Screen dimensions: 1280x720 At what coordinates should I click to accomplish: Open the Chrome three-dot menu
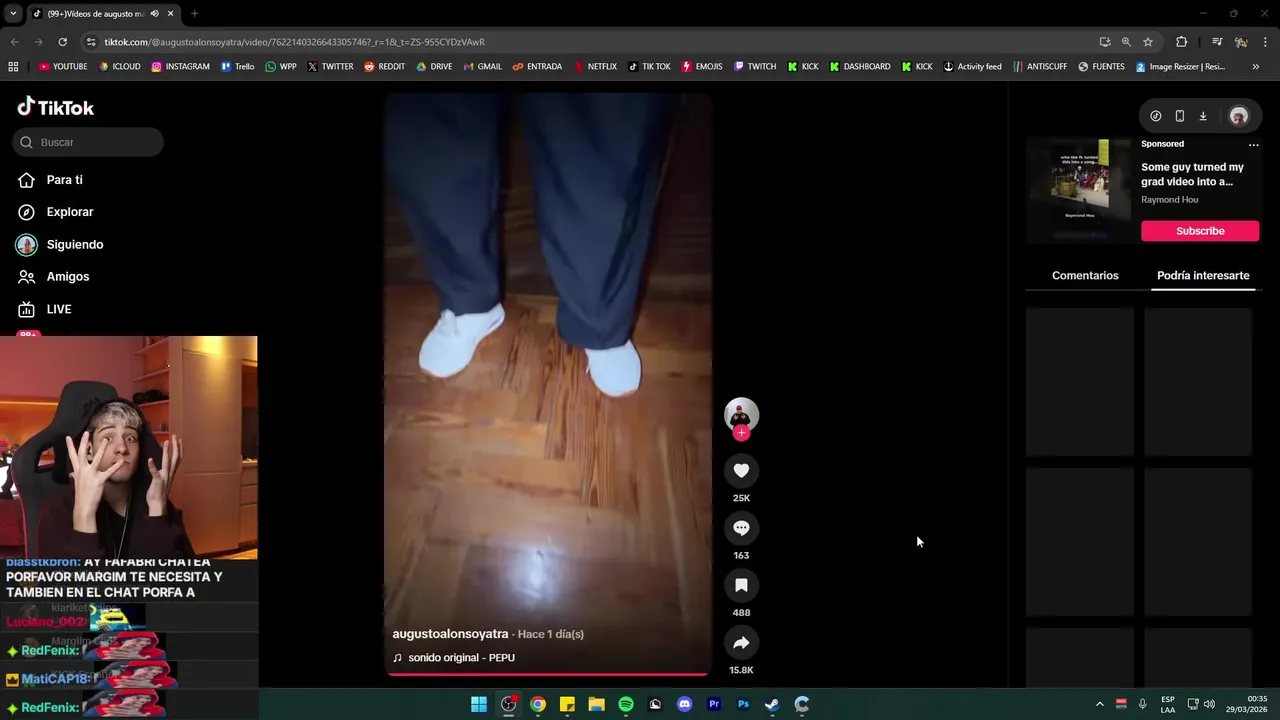pos(1266,42)
